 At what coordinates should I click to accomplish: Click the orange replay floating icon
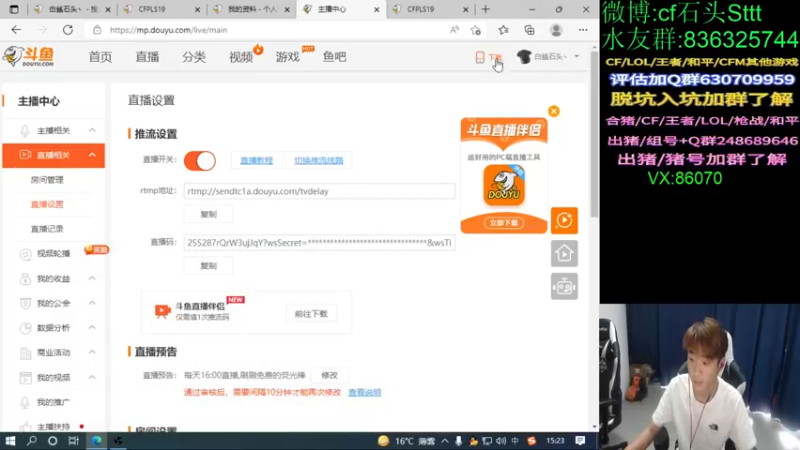(x=564, y=220)
